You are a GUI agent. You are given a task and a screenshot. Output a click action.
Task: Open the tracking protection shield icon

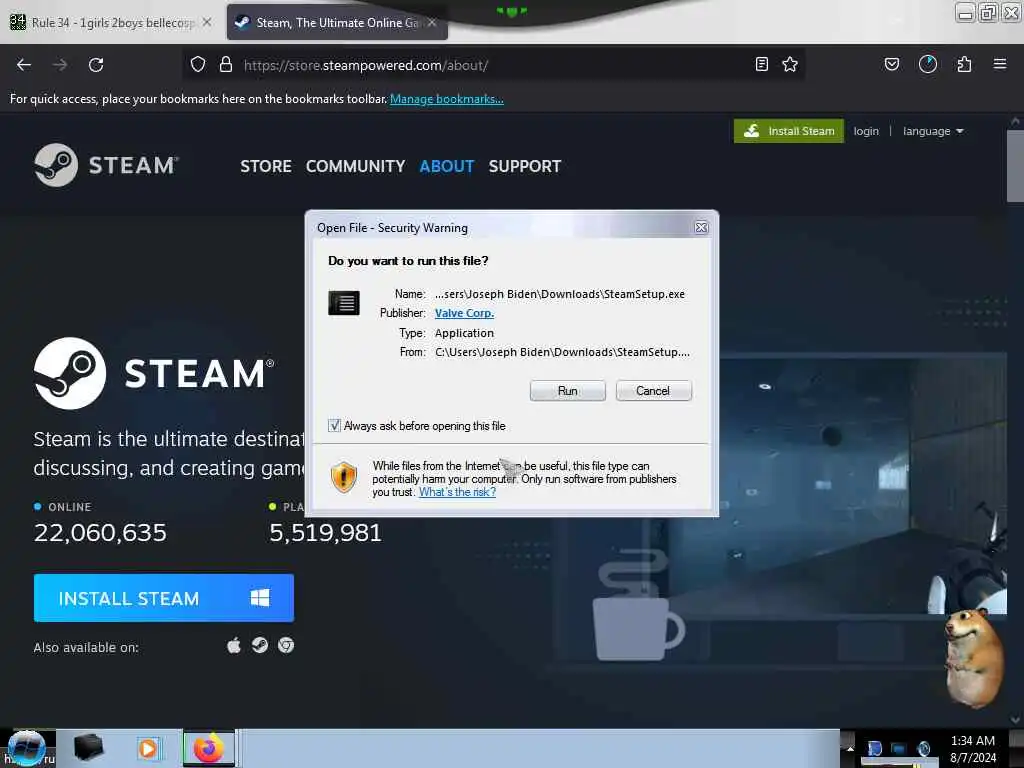point(198,64)
